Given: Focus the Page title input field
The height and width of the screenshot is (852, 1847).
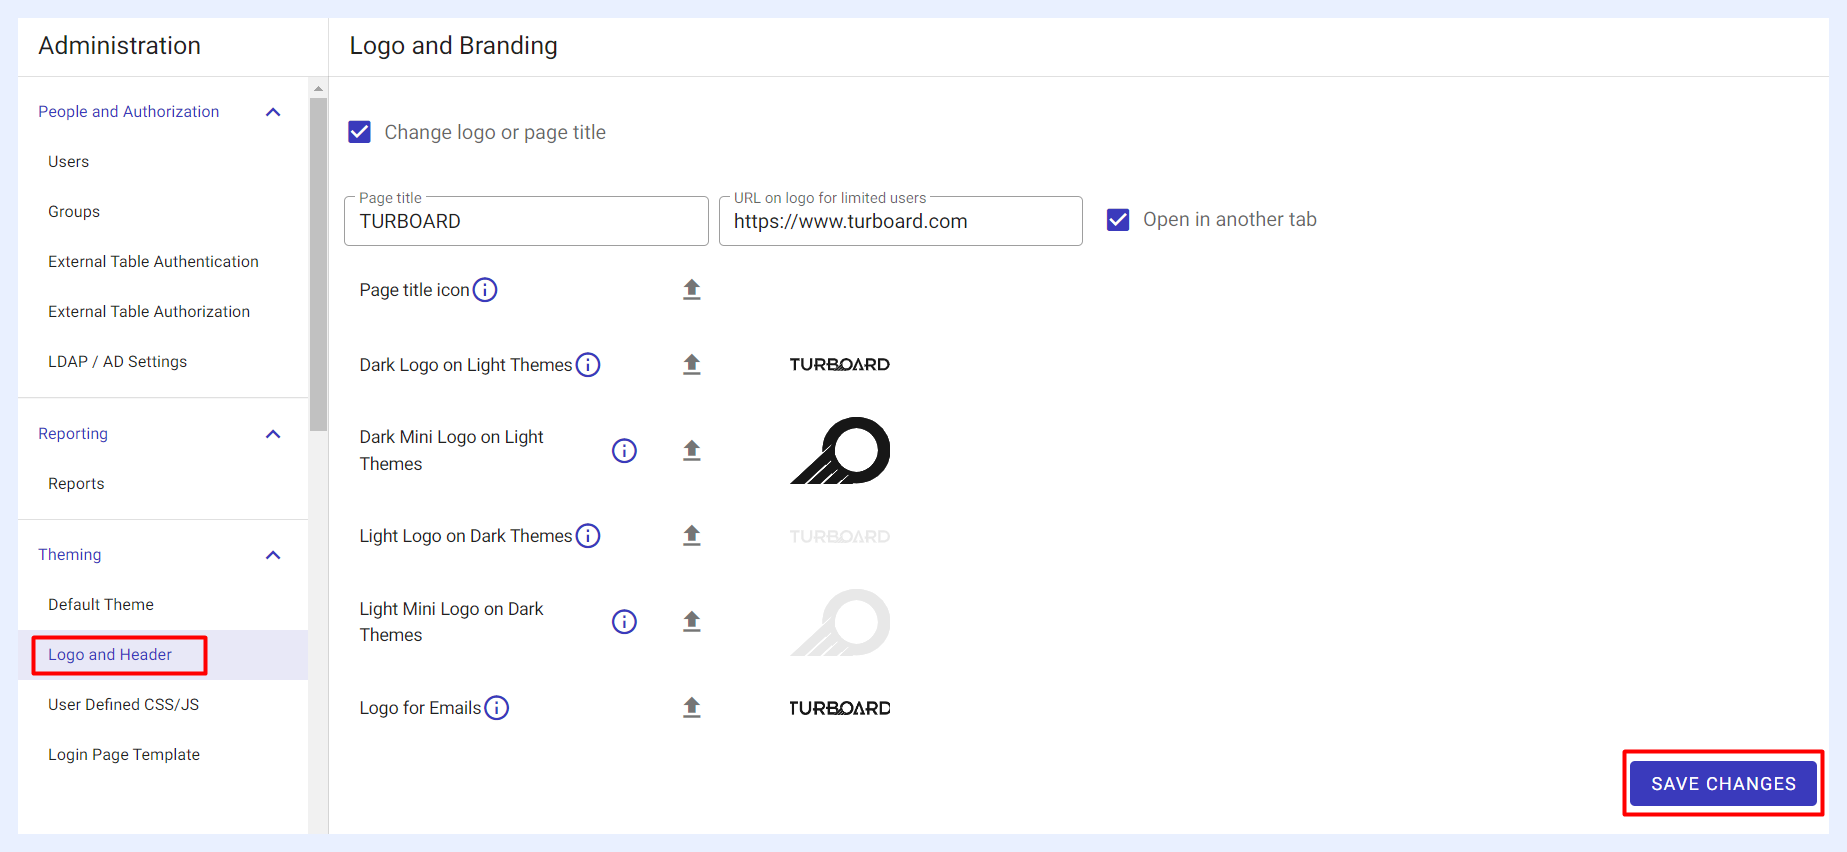Looking at the screenshot, I should coord(526,221).
